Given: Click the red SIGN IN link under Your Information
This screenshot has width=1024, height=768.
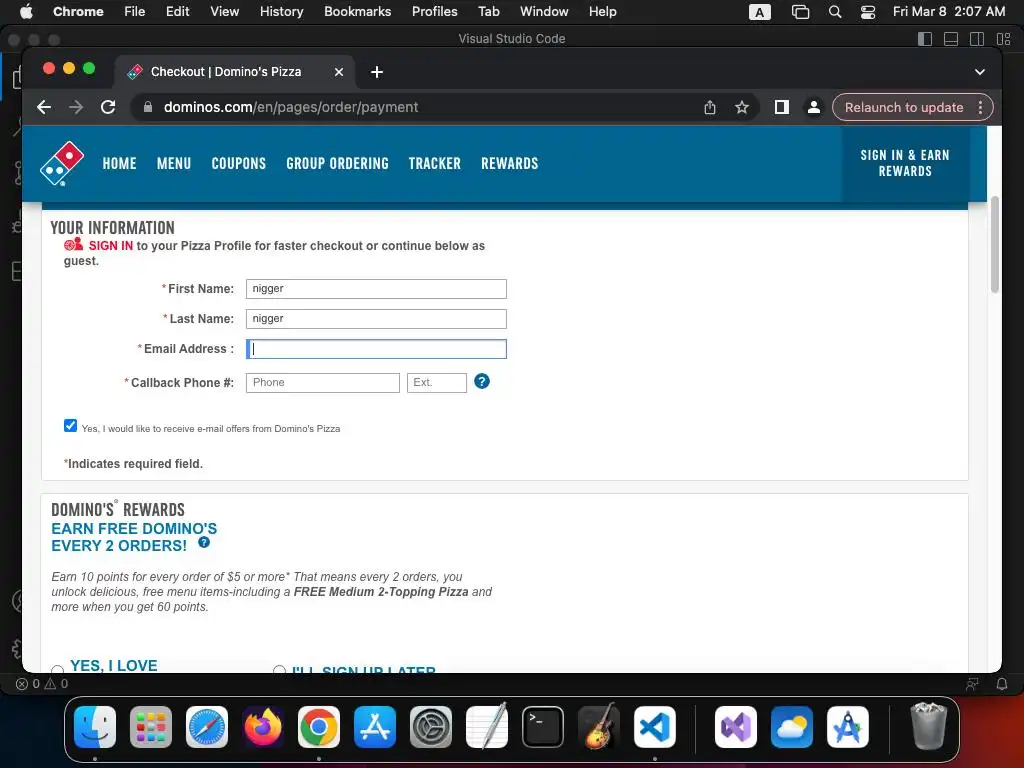Looking at the screenshot, I should (110, 246).
